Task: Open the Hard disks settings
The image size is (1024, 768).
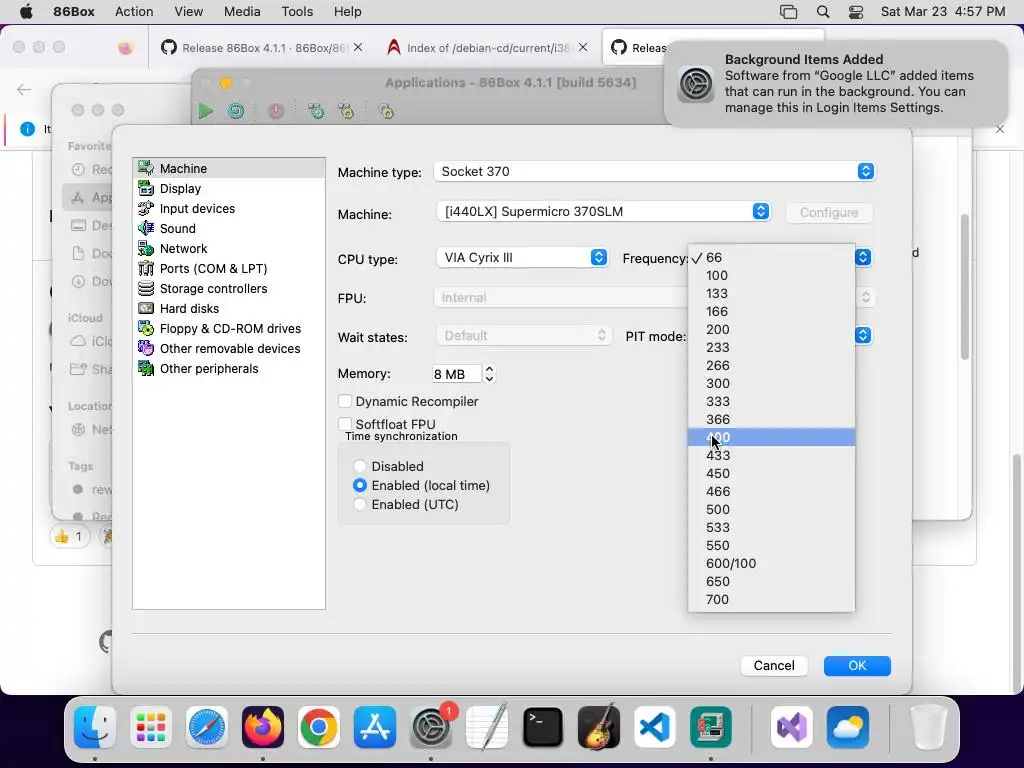Action: pos(229,308)
